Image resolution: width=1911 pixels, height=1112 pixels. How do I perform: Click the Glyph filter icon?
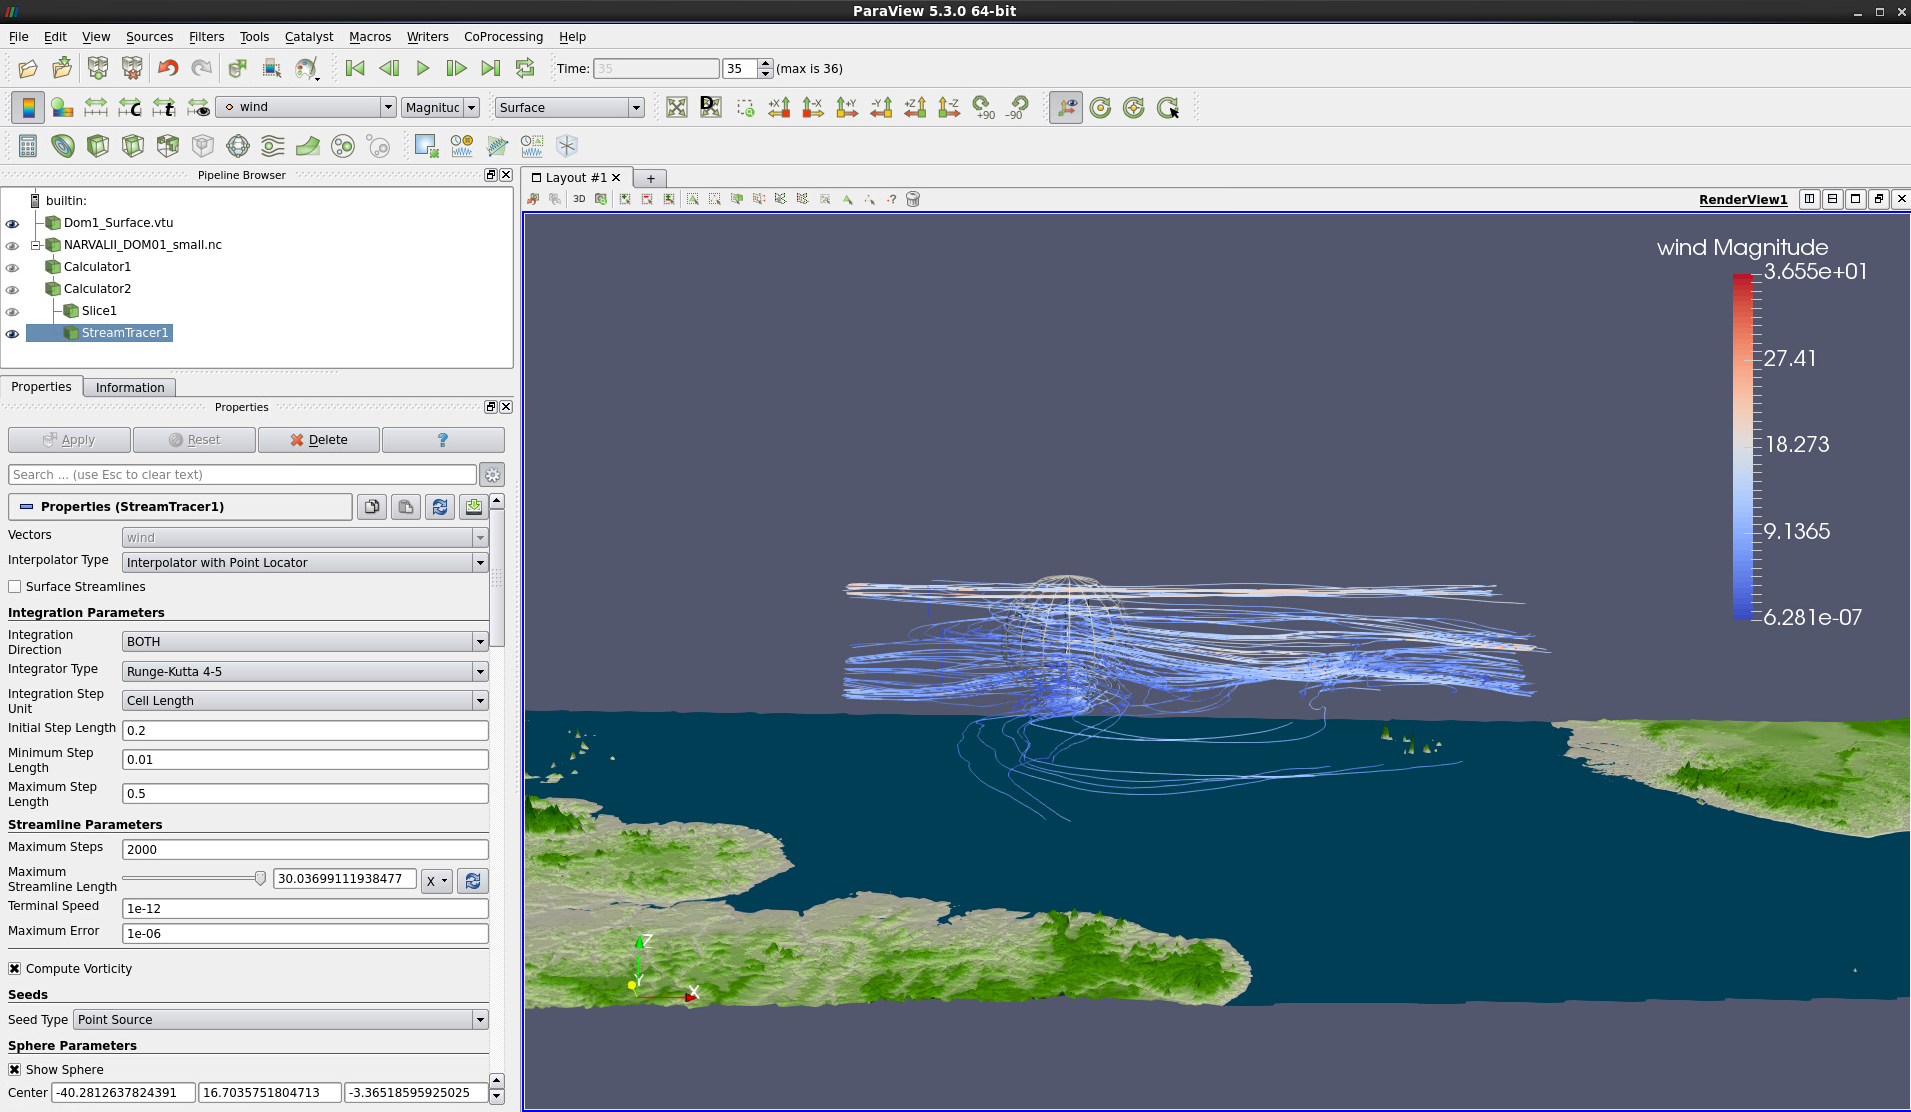238,146
